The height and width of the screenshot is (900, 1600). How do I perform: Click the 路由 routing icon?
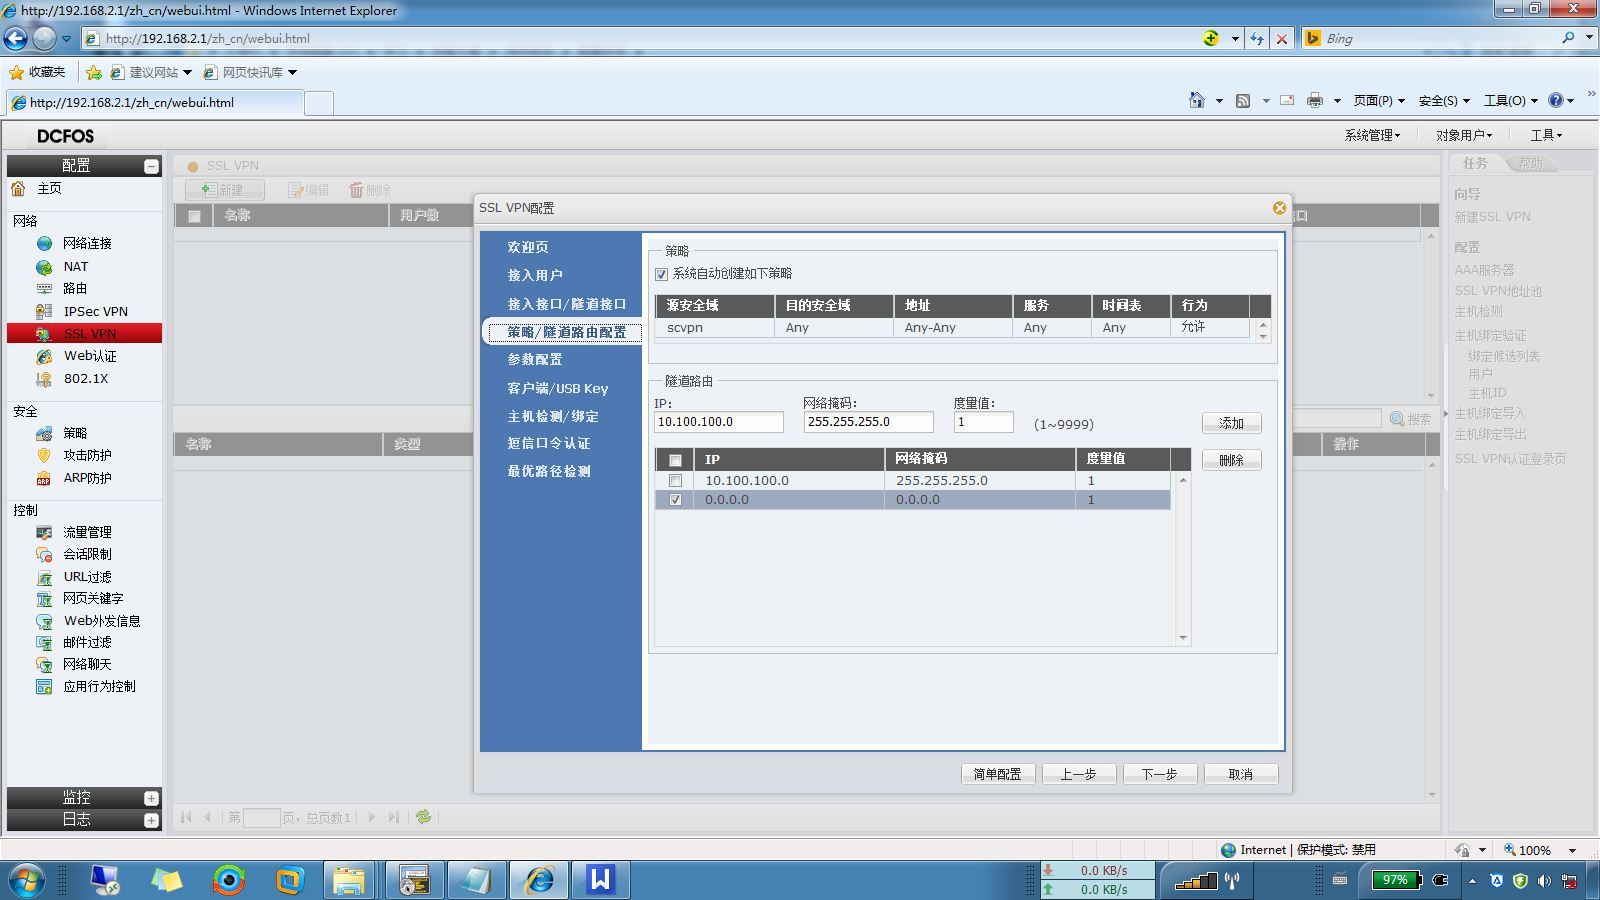(x=44, y=288)
